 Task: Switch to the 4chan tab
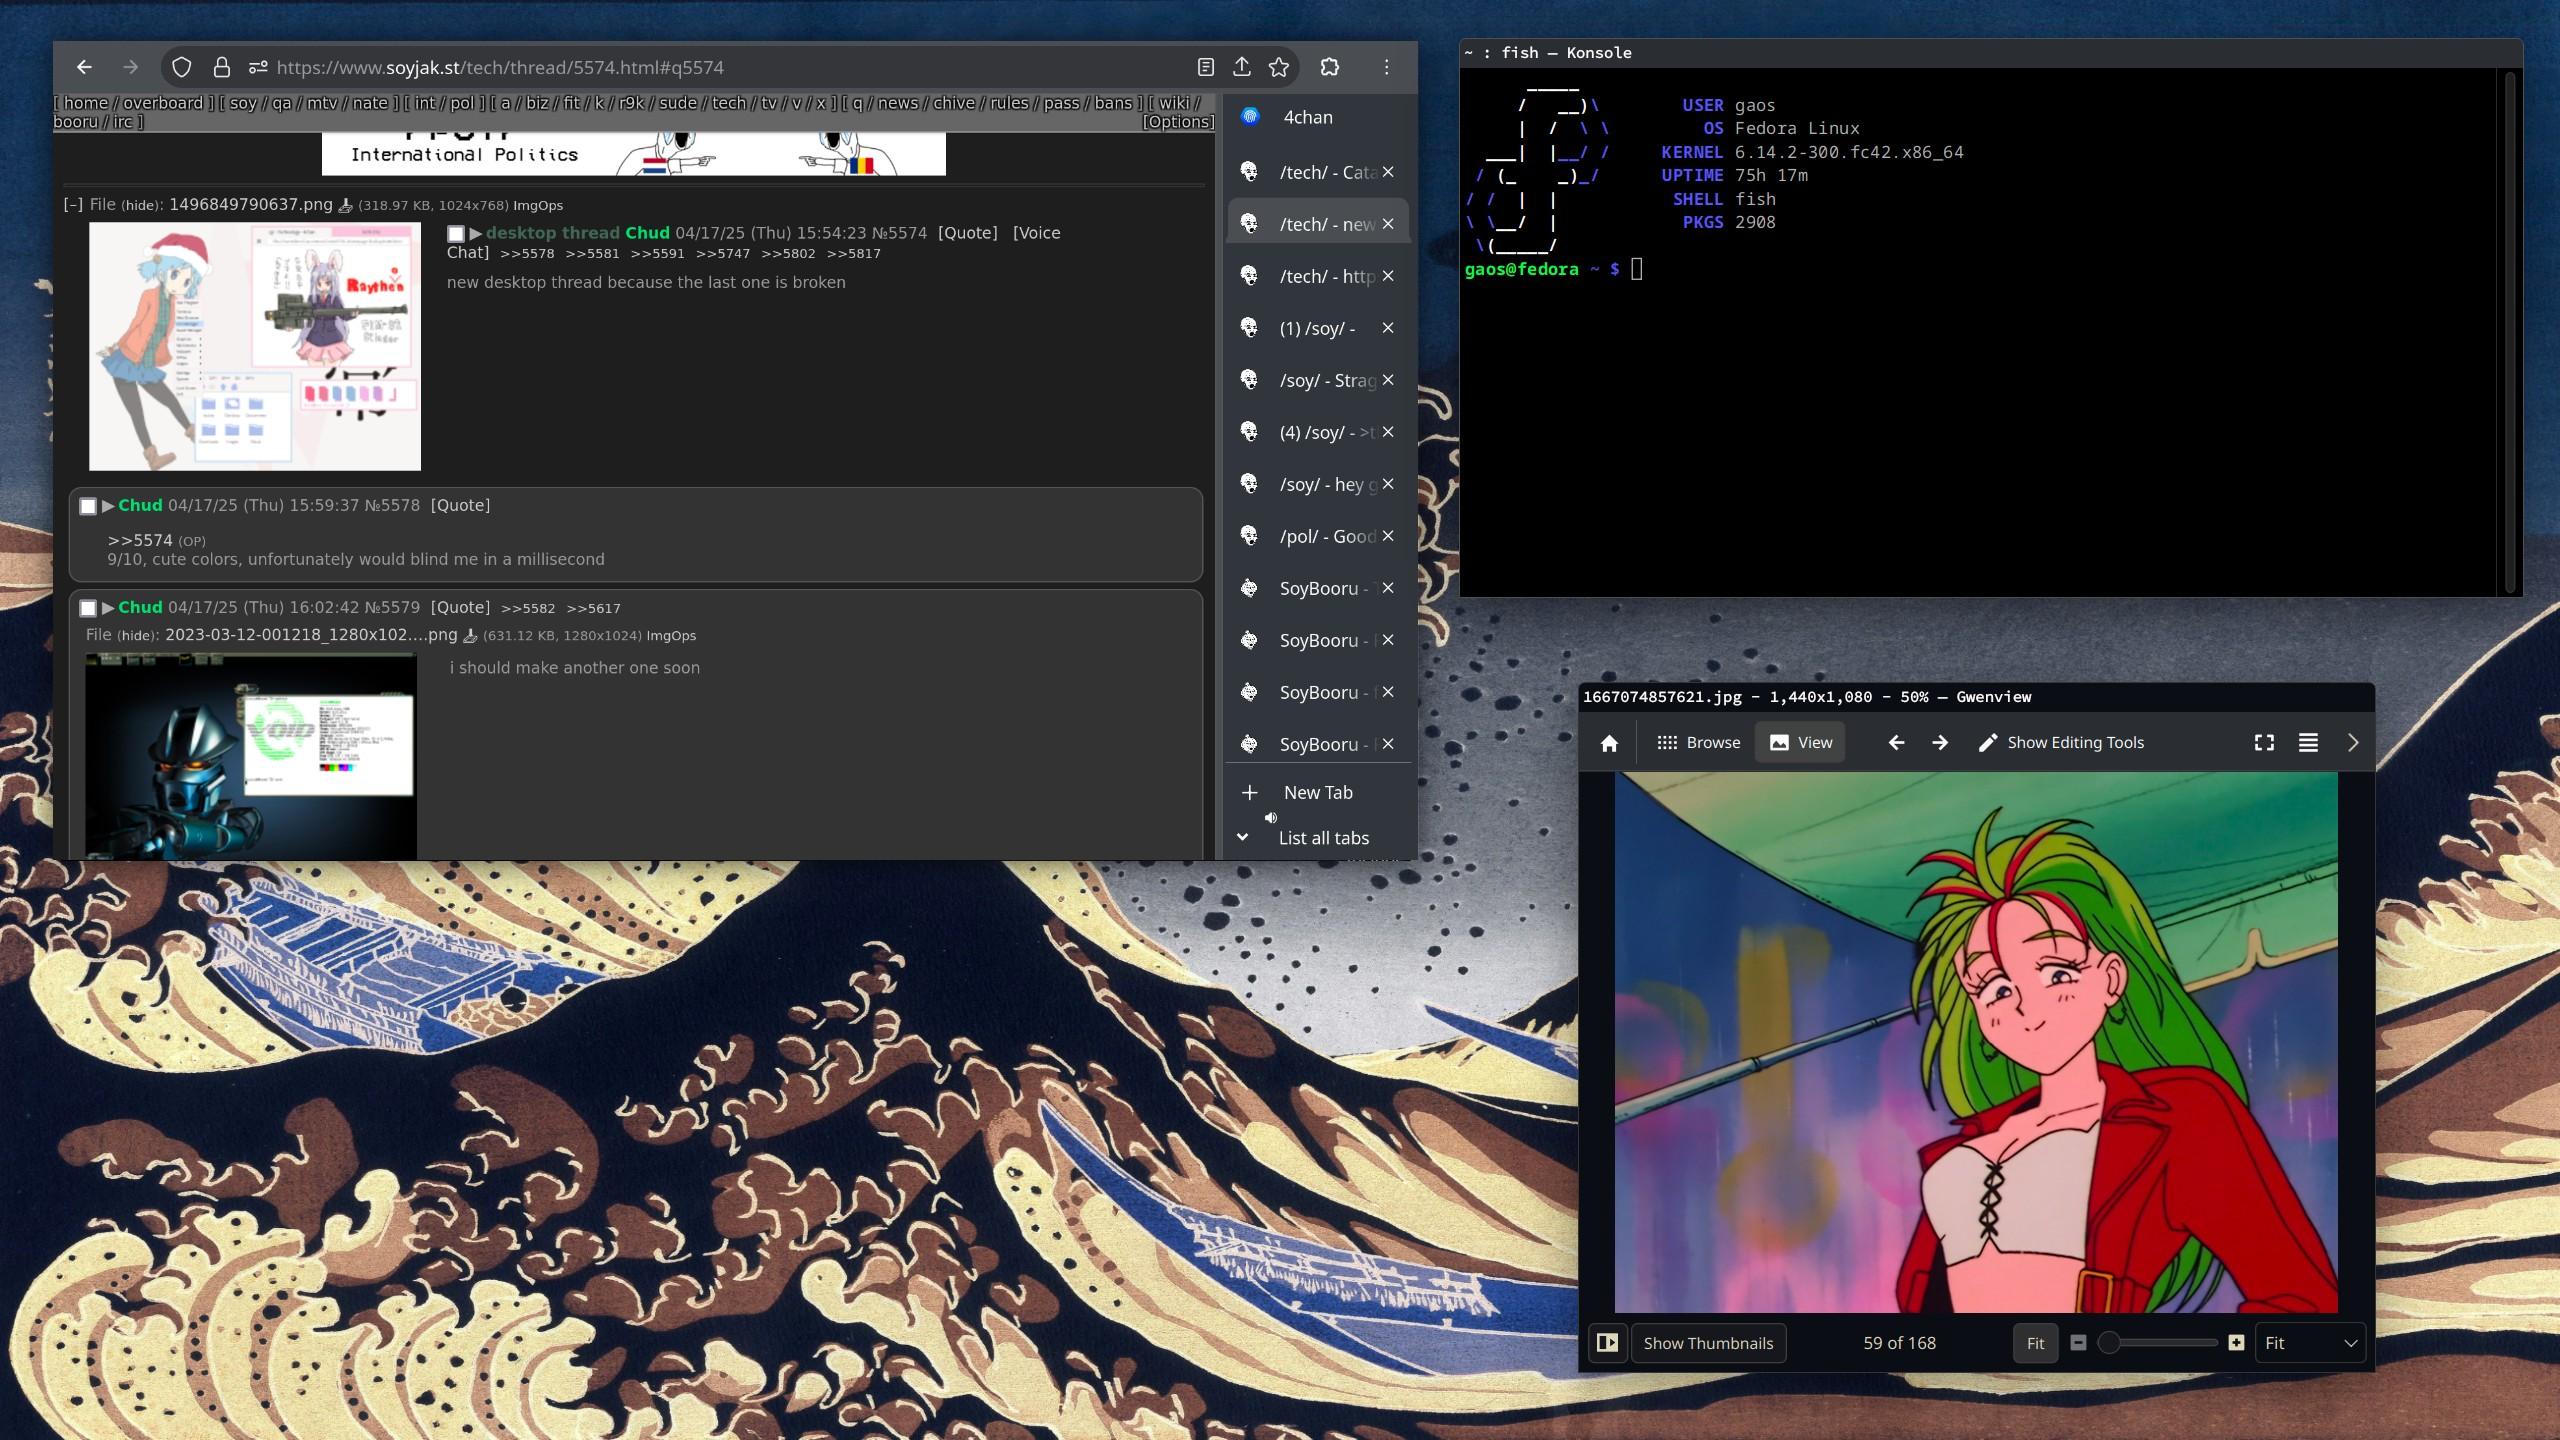[1318, 117]
